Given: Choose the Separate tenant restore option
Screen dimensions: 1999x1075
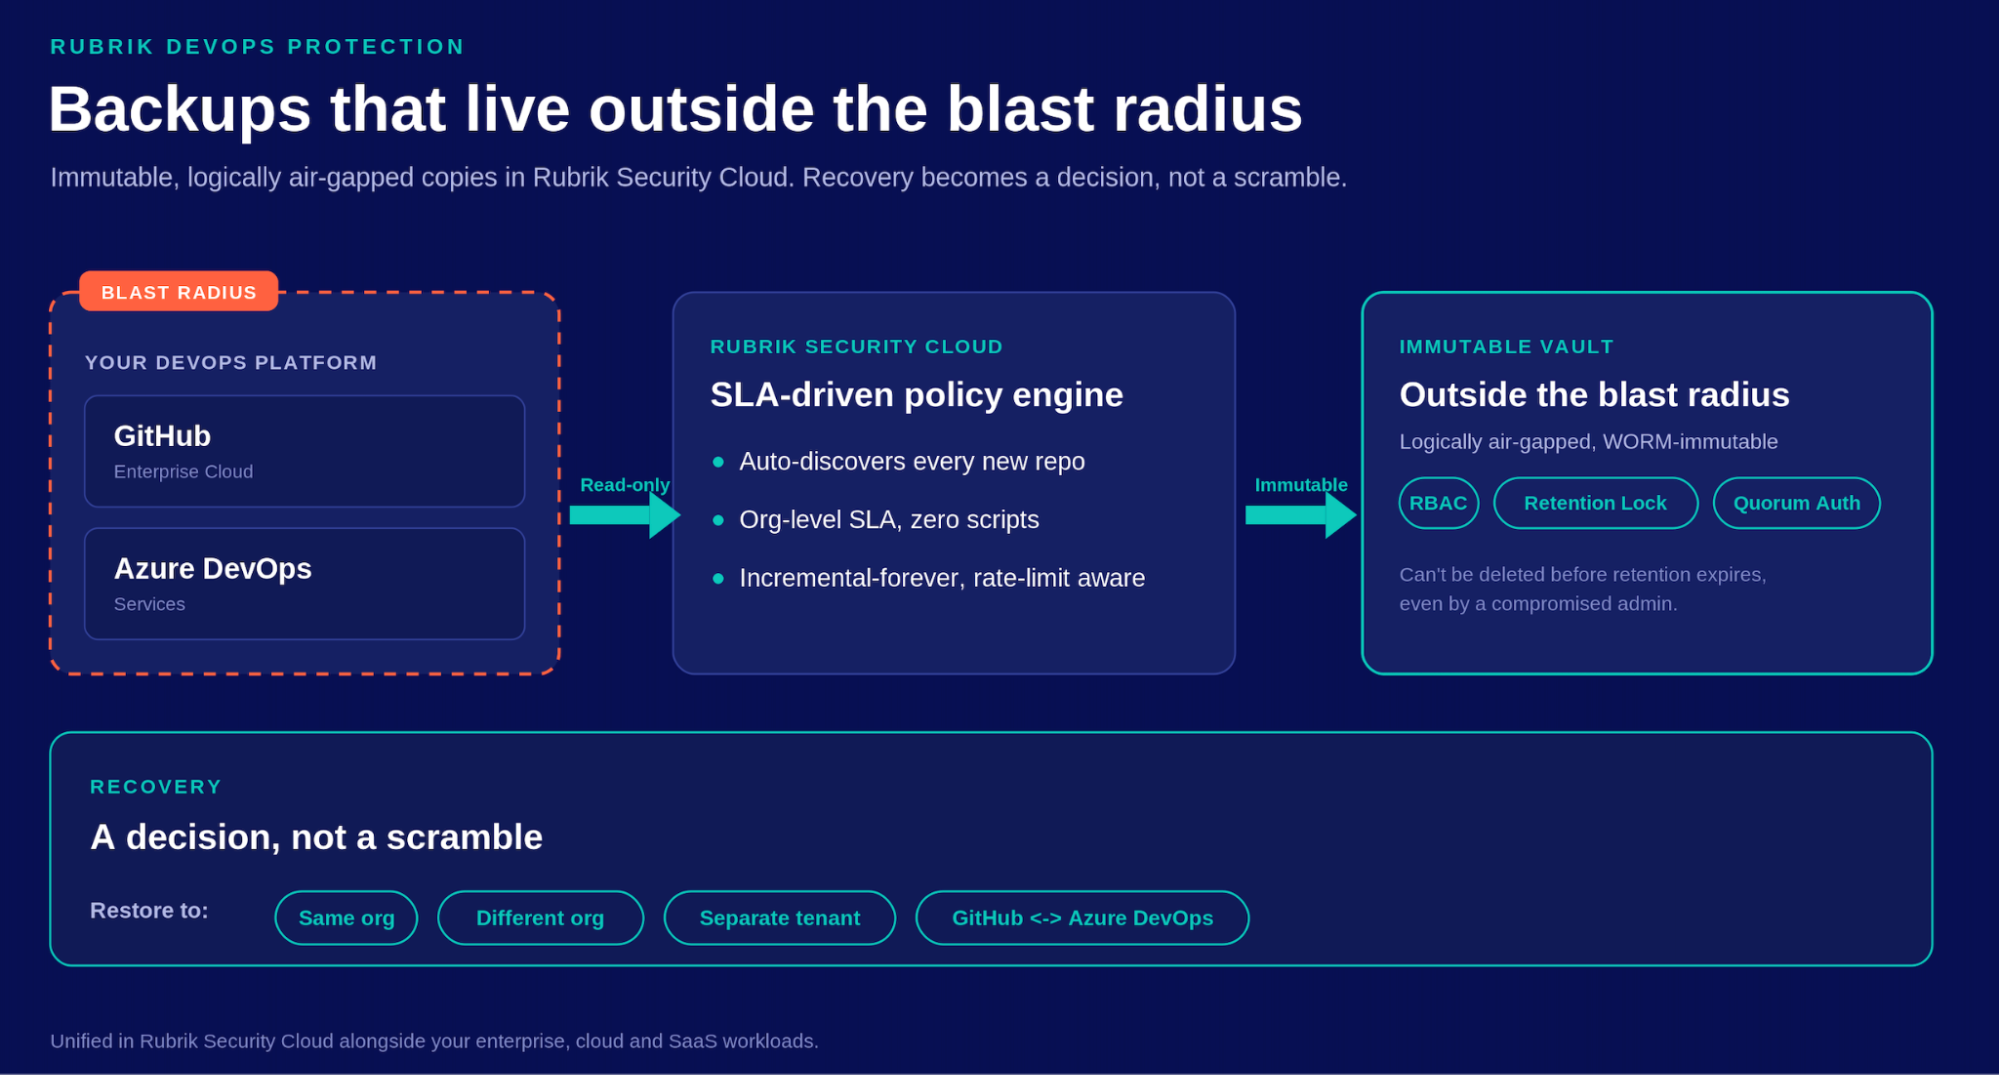Looking at the screenshot, I should [780, 918].
